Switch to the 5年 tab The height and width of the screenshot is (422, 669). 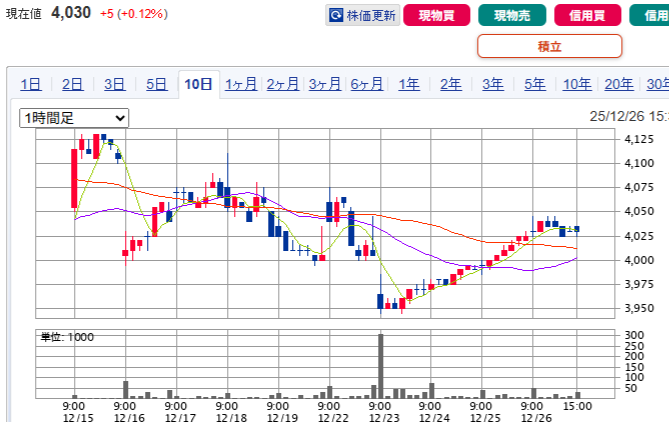coord(535,85)
